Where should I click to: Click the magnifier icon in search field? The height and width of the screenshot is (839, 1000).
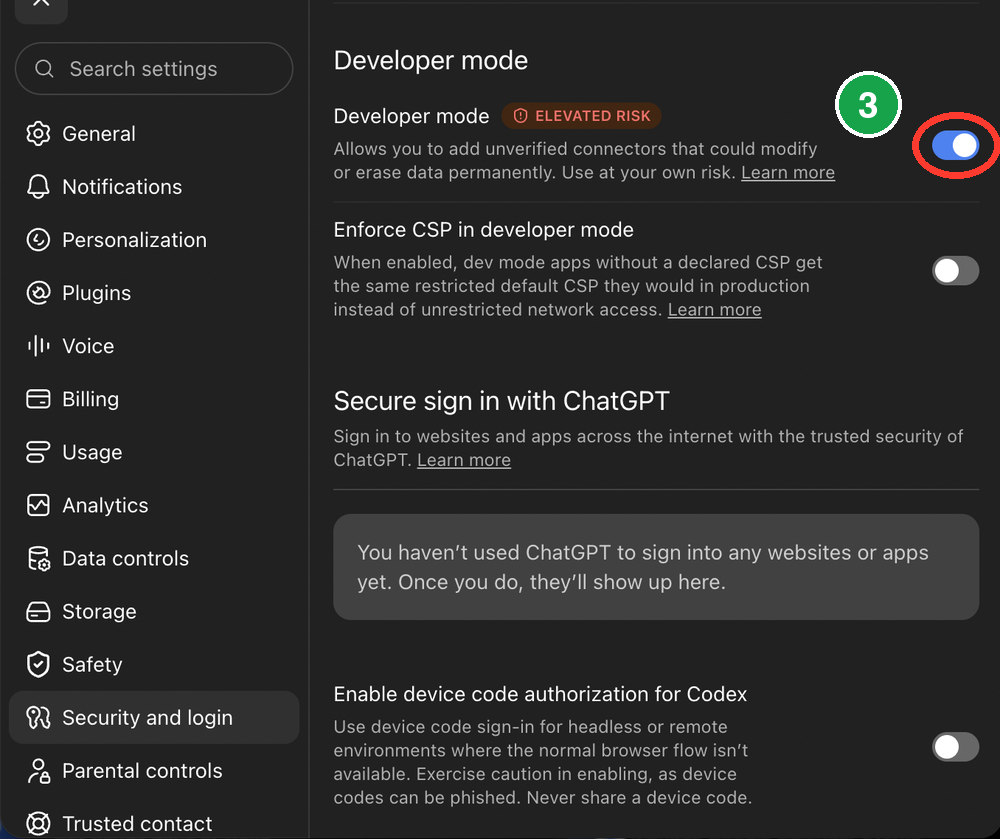coord(44,68)
